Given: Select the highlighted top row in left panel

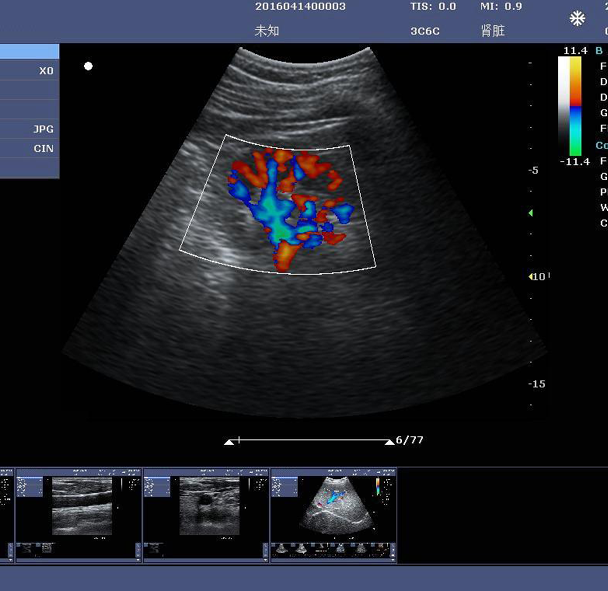Looking at the screenshot, I should point(29,52).
